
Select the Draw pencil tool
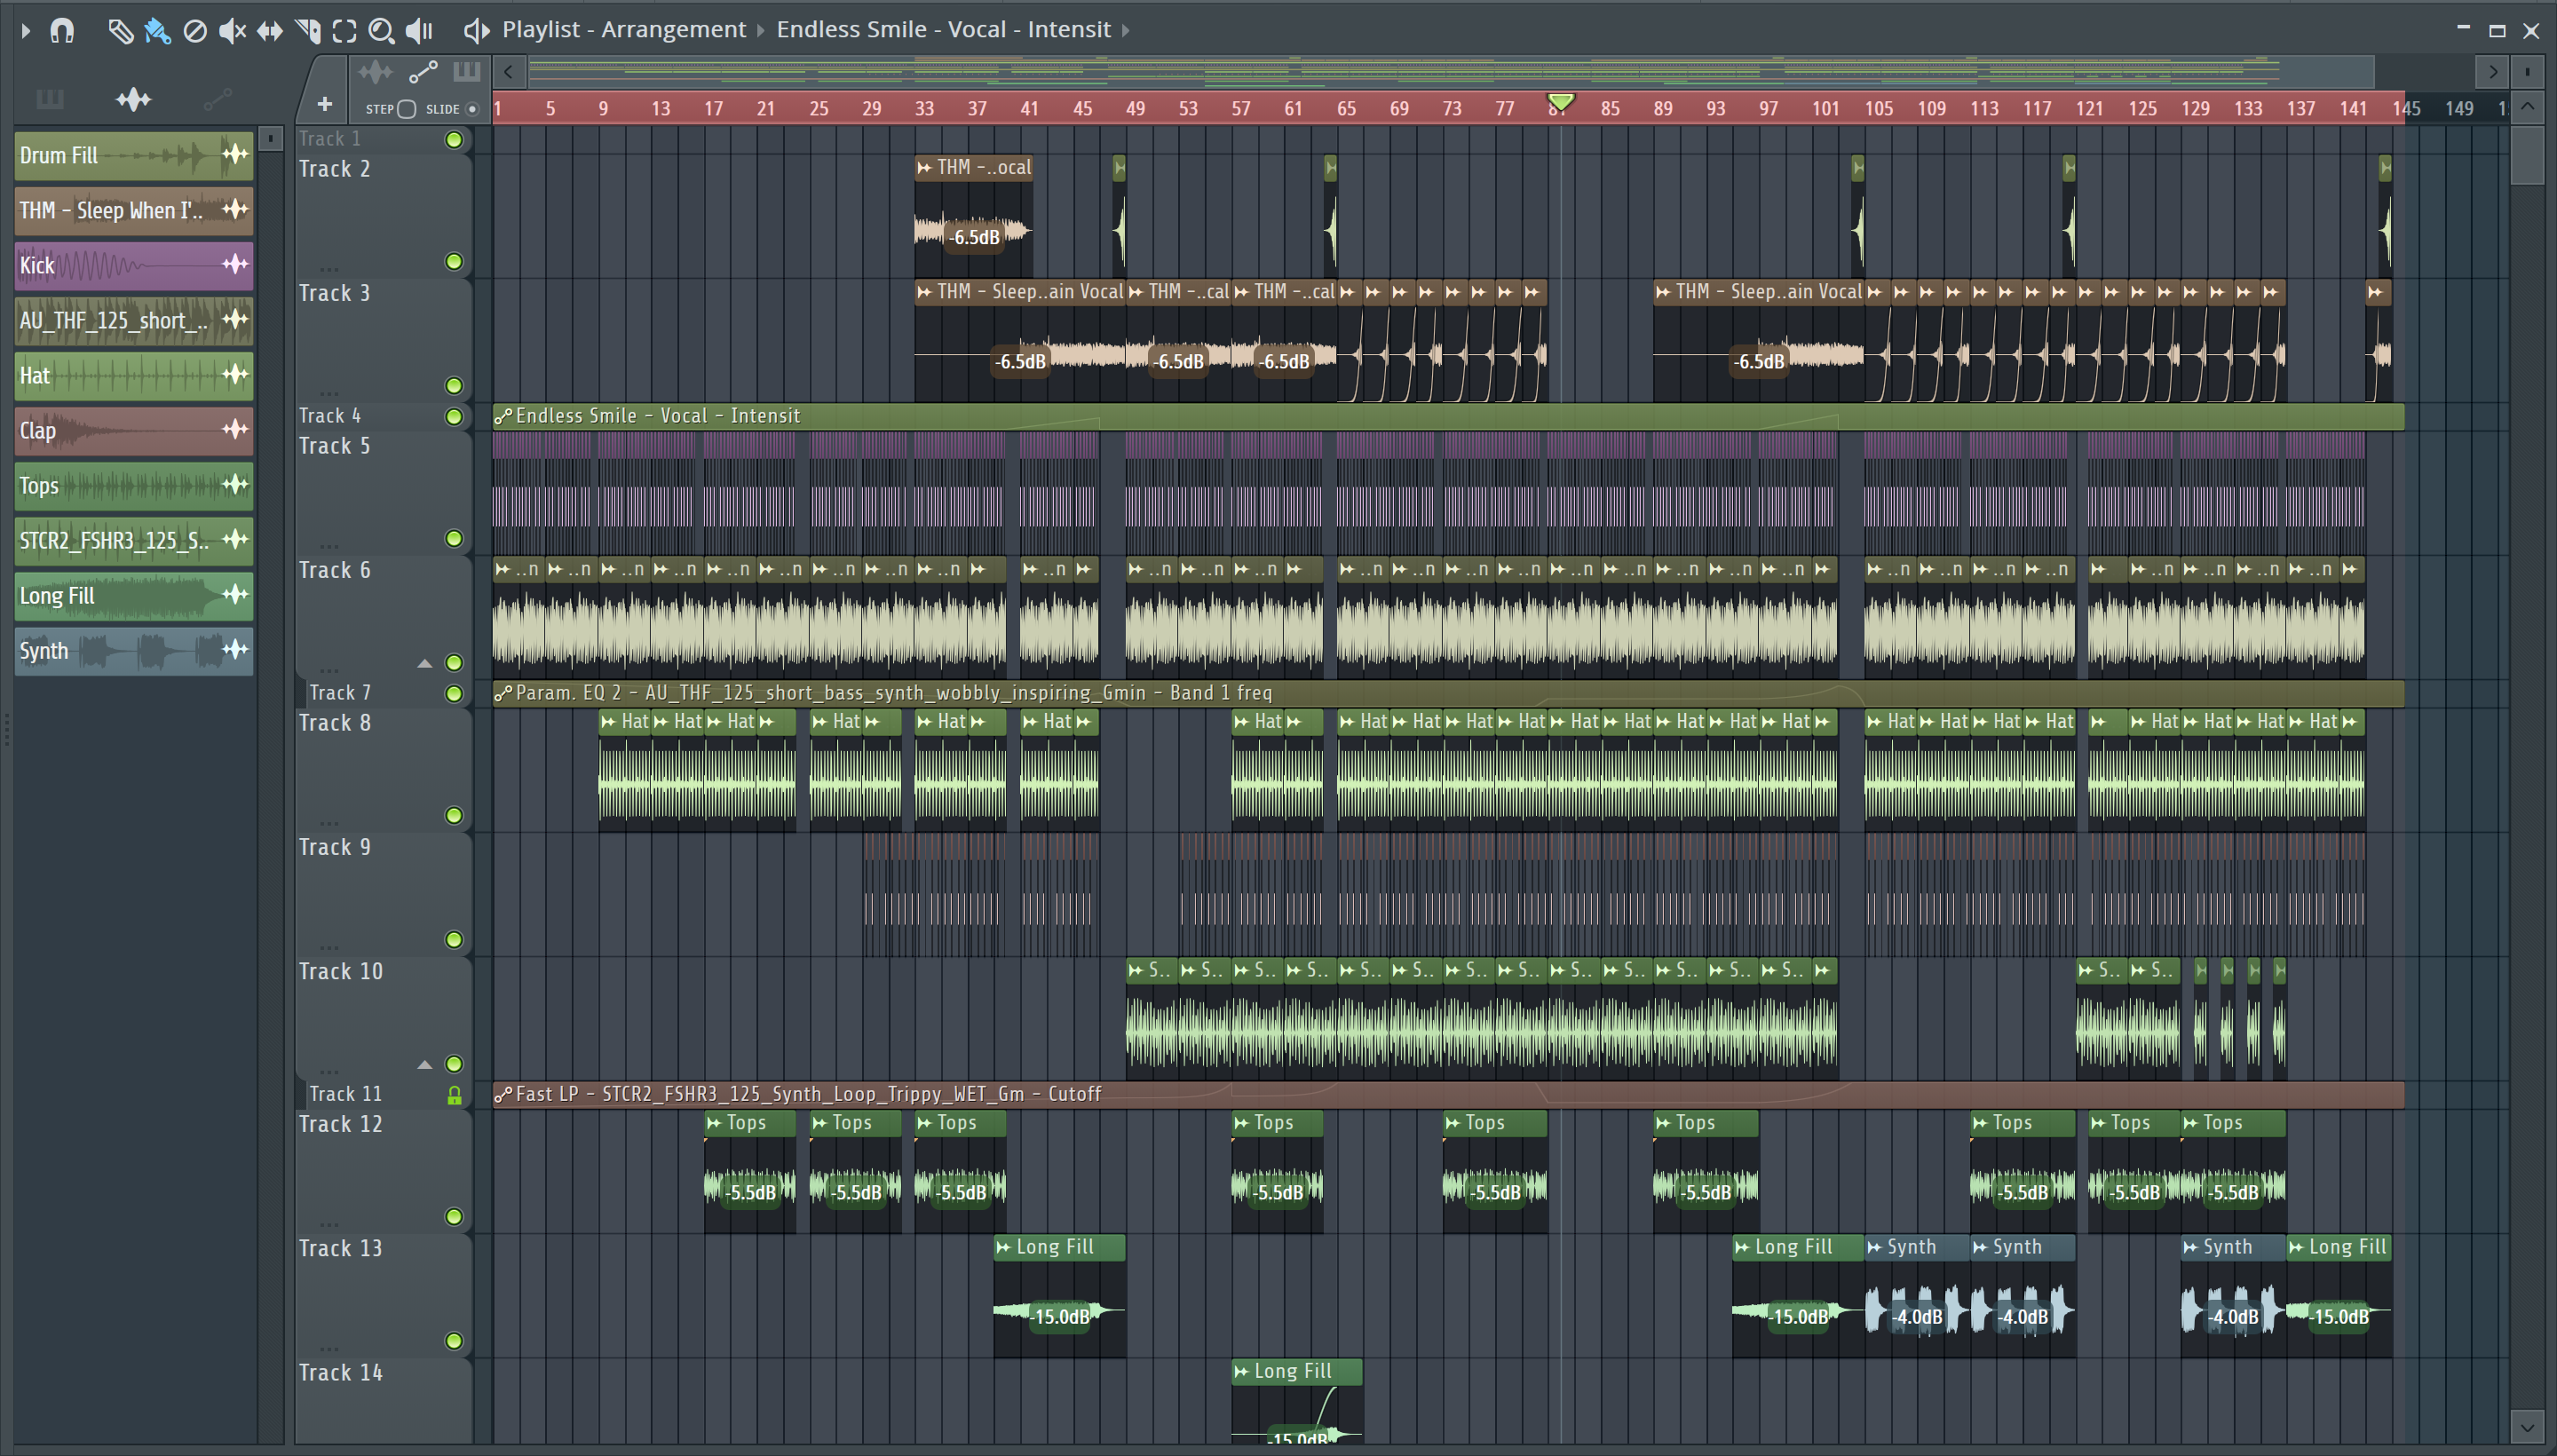pos(120,31)
